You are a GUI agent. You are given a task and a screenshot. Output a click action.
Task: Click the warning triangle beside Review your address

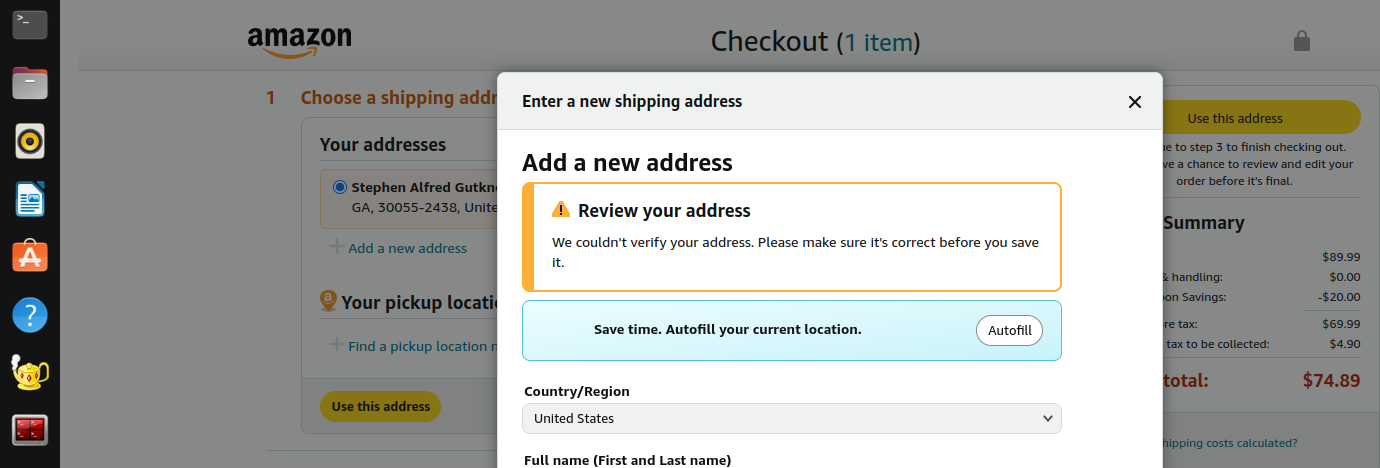point(561,210)
